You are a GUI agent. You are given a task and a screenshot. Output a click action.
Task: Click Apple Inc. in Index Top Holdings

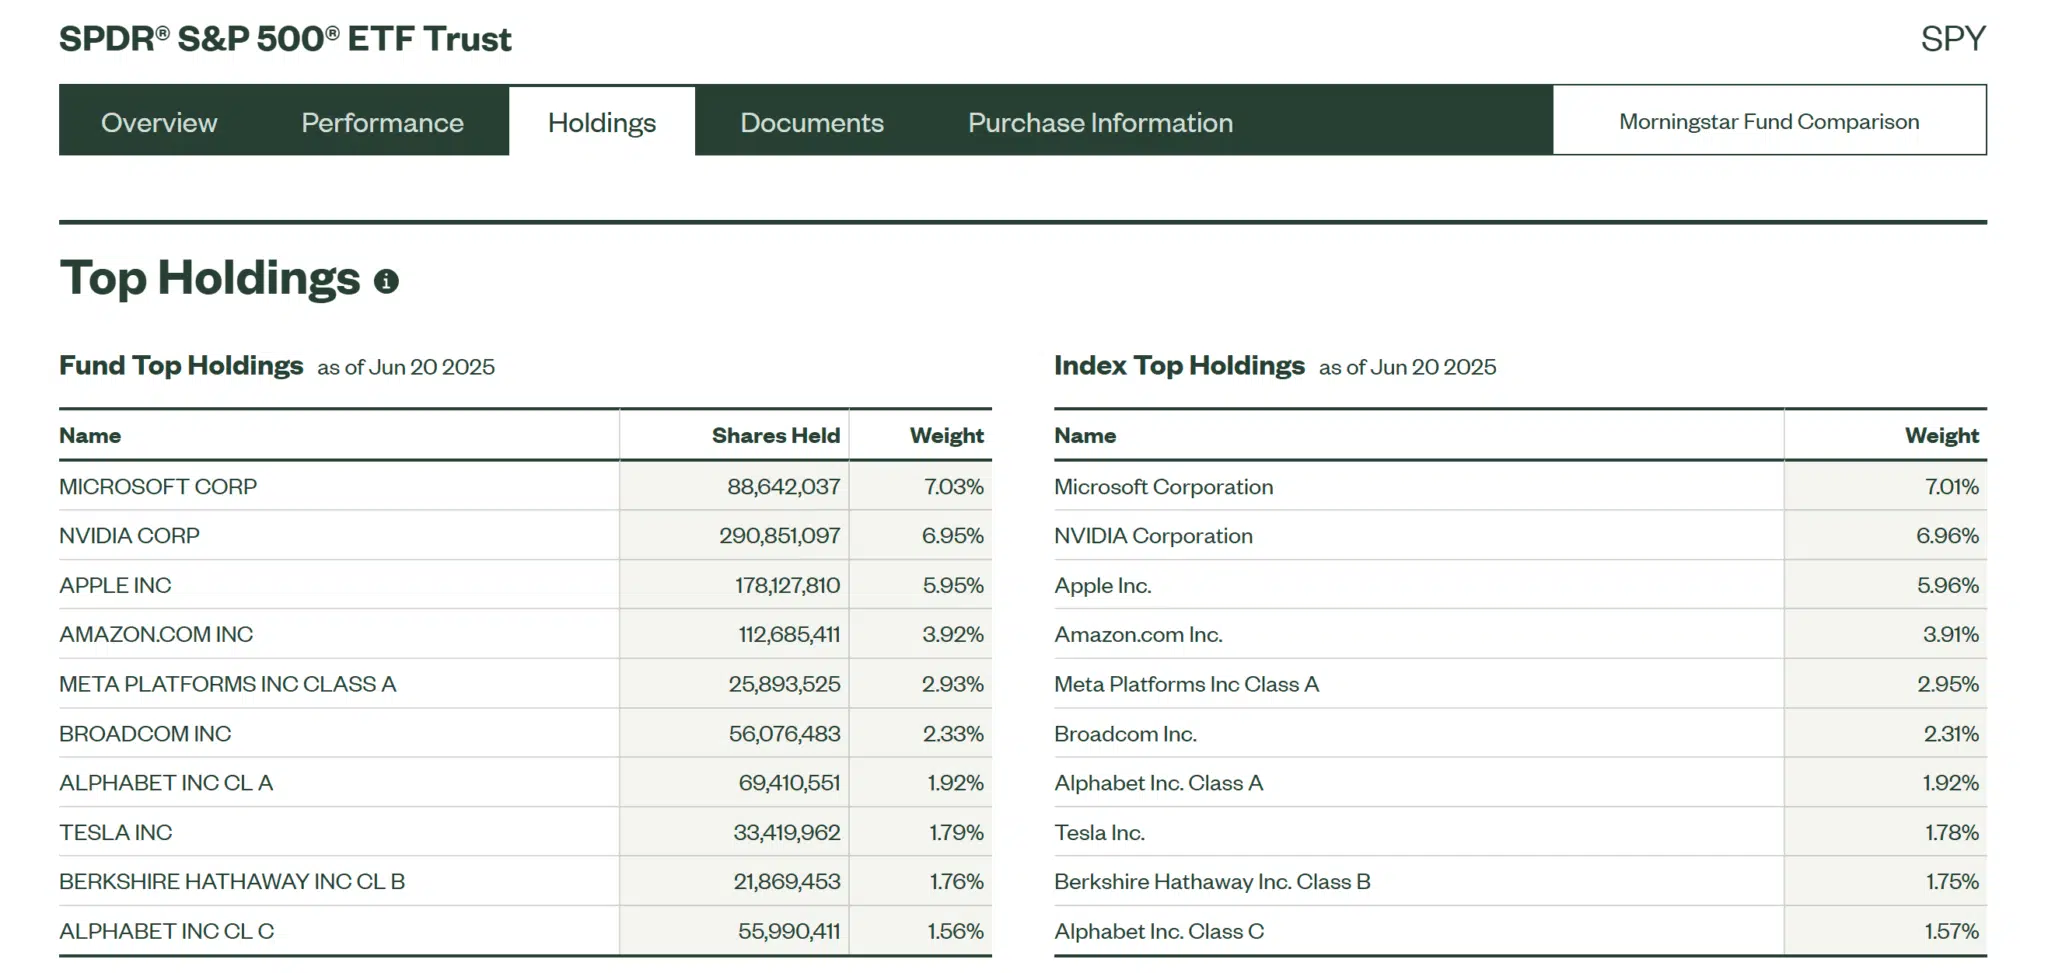[x=1102, y=585]
